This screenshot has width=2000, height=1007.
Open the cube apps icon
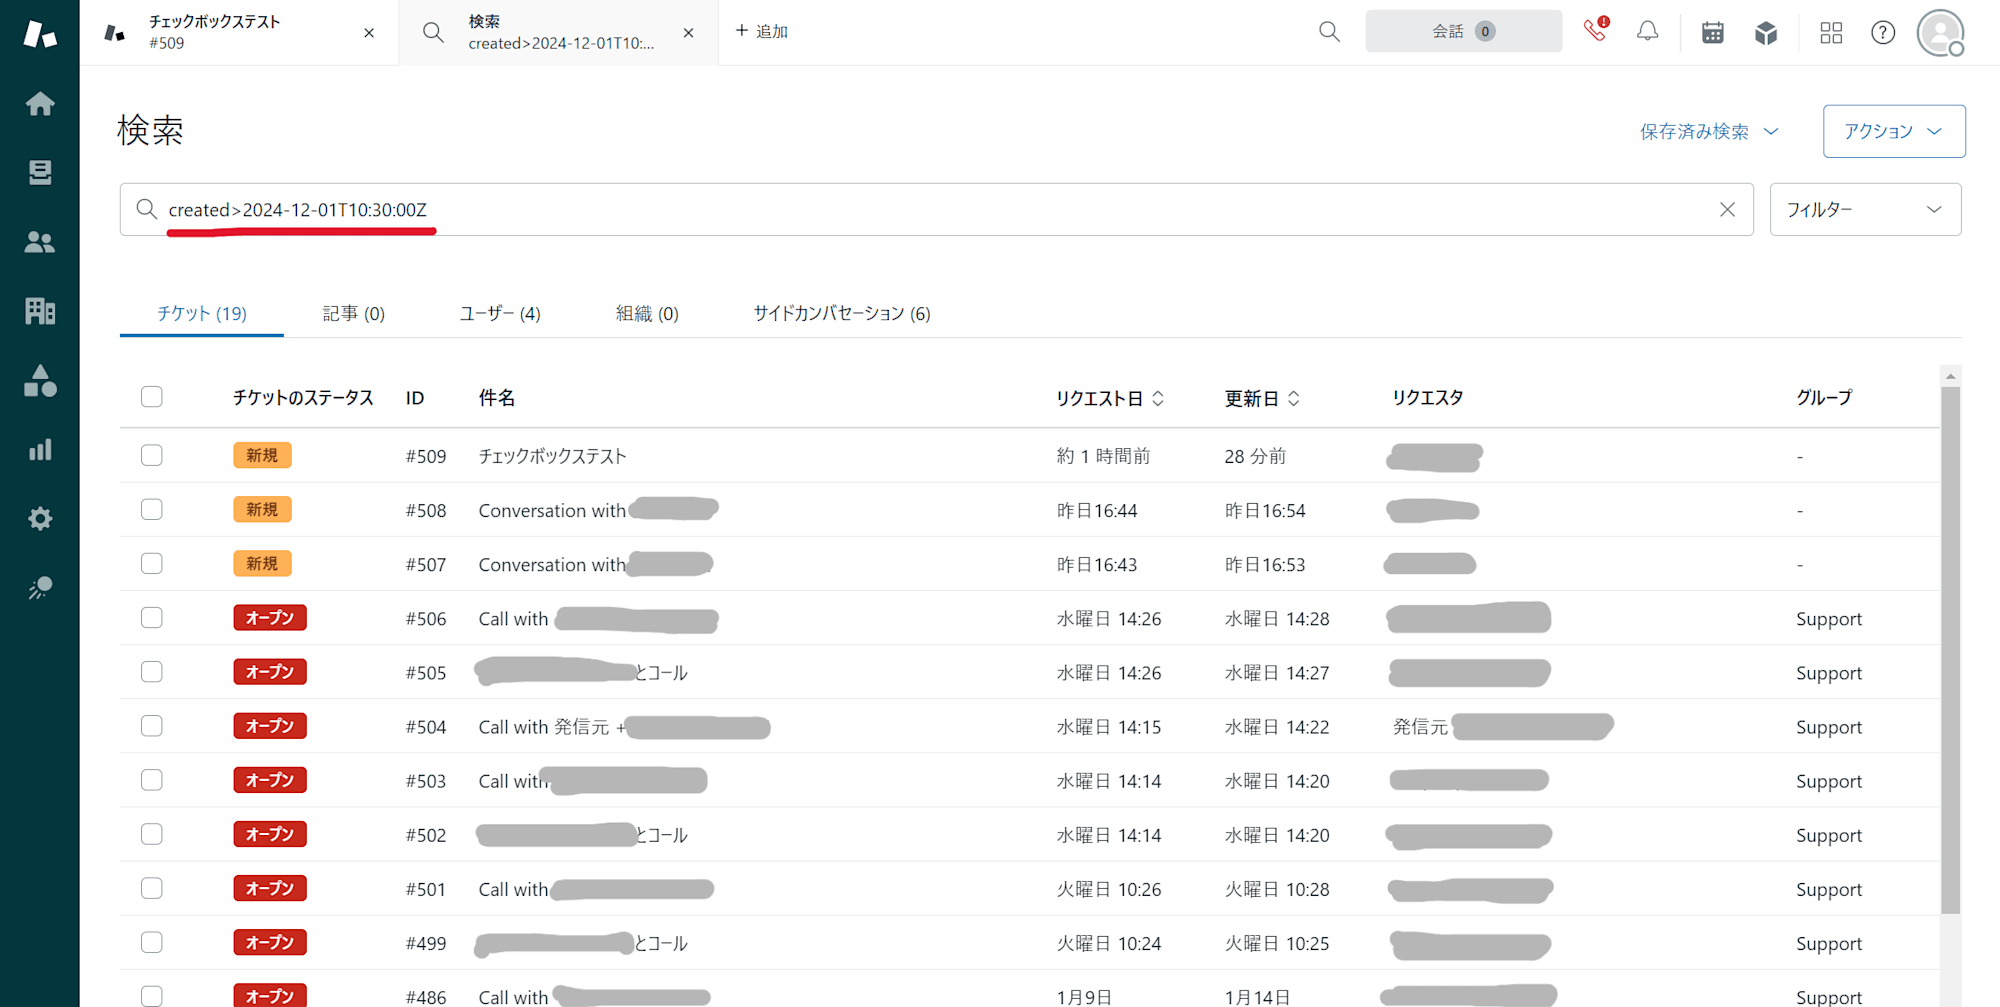(x=1766, y=32)
